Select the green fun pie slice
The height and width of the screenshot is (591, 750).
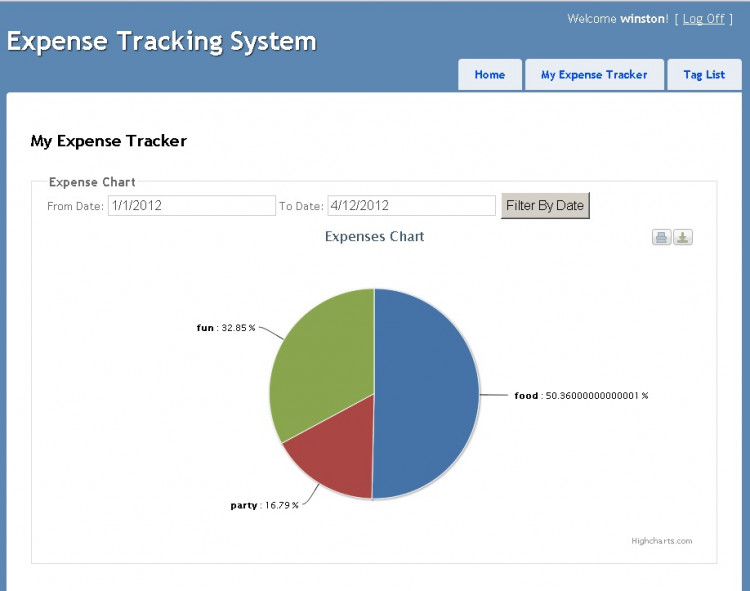click(320, 360)
